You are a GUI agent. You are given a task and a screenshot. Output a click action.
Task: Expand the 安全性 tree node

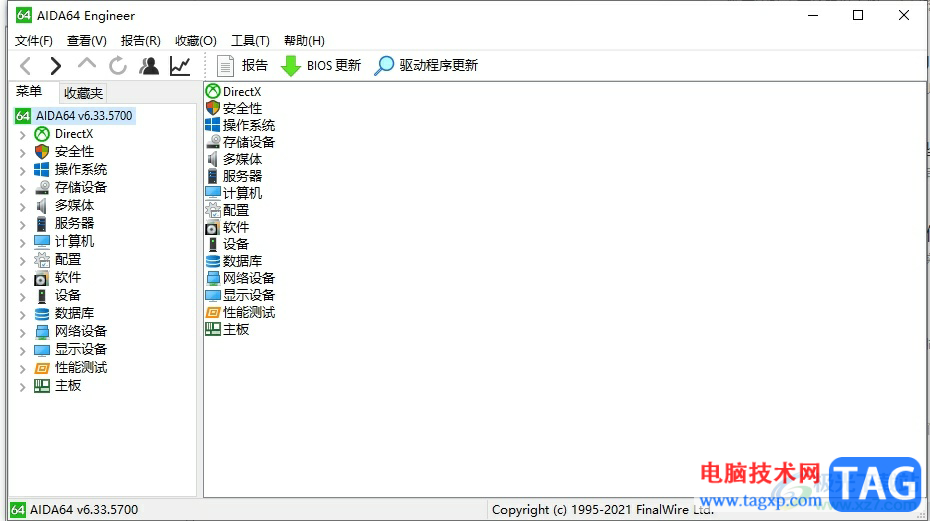point(23,153)
